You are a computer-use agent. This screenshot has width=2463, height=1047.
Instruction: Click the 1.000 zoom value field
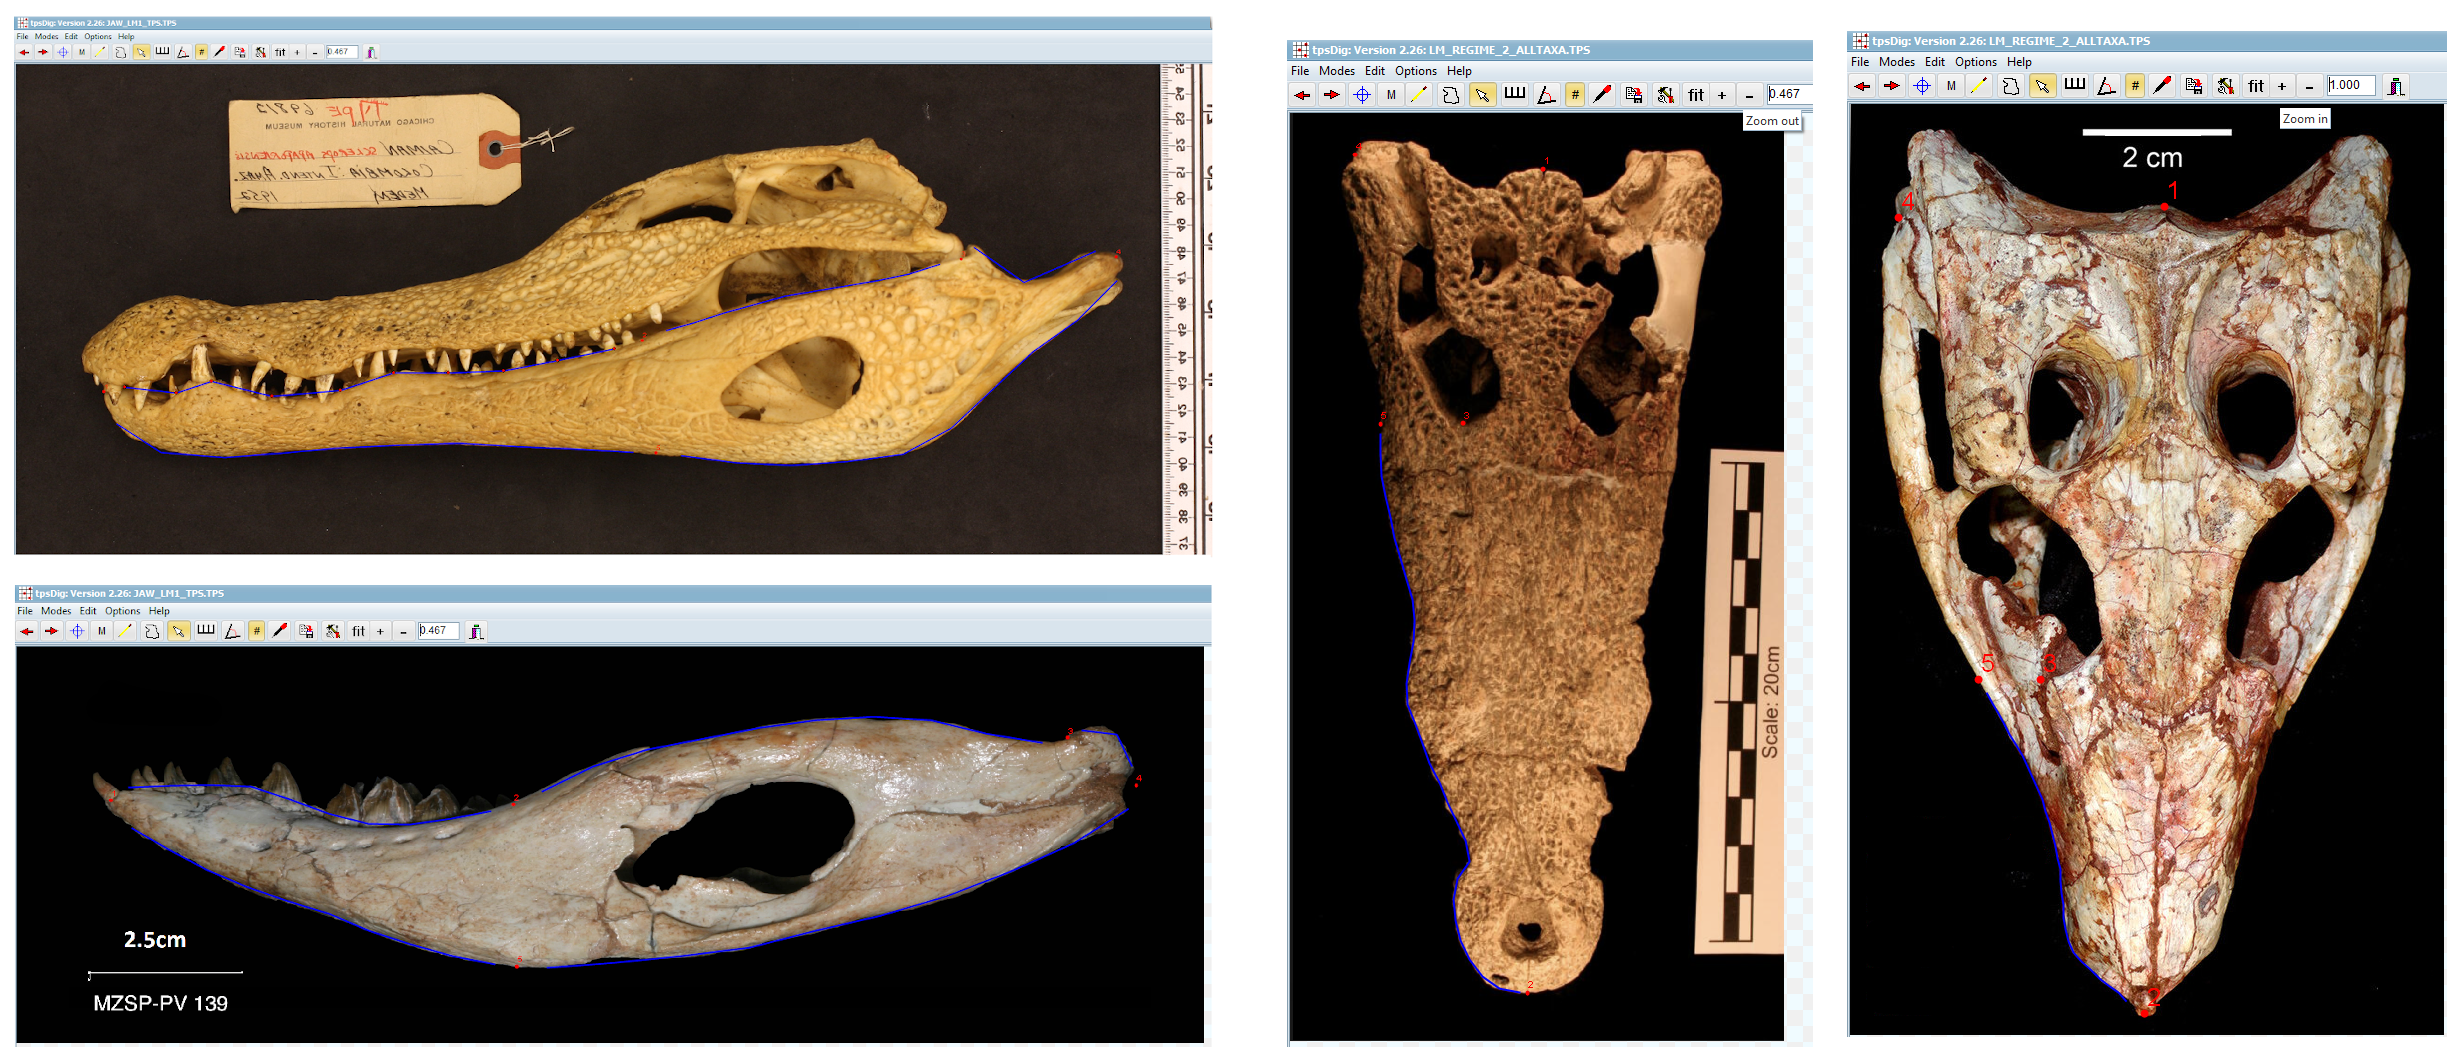pyautogui.click(x=2351, y=86)
